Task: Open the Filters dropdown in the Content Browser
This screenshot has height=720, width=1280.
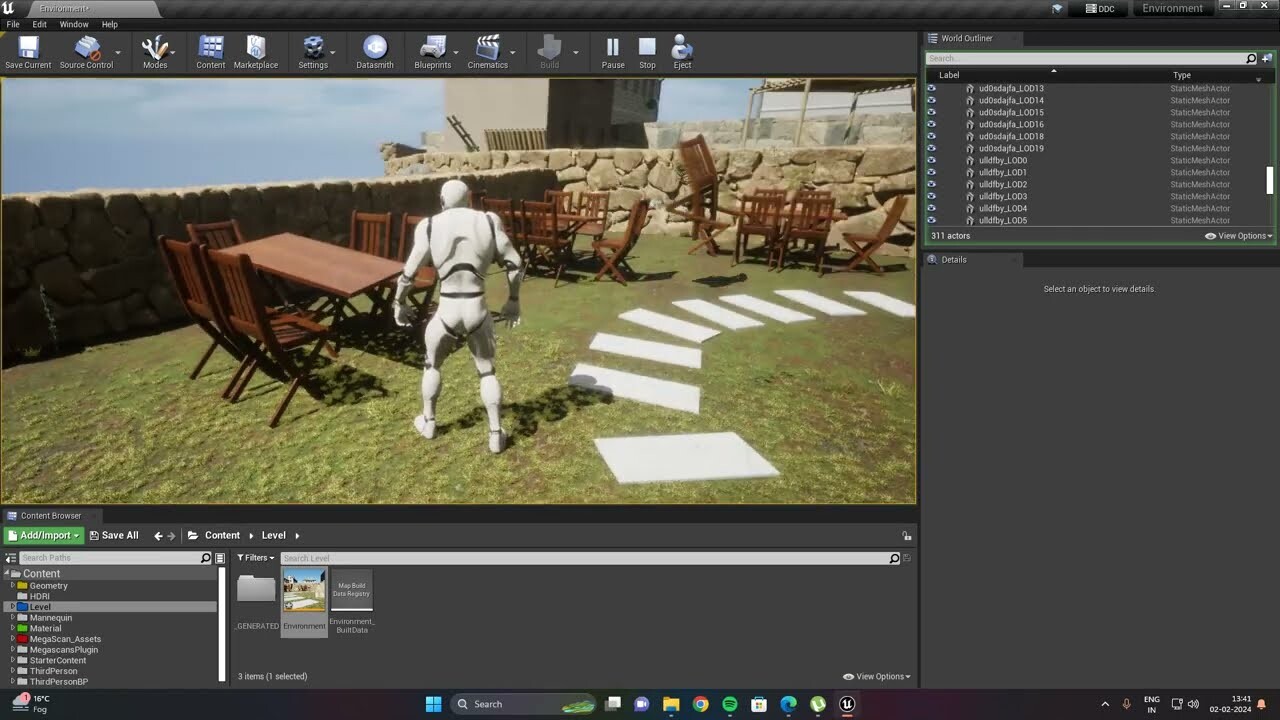Action: 255,557
